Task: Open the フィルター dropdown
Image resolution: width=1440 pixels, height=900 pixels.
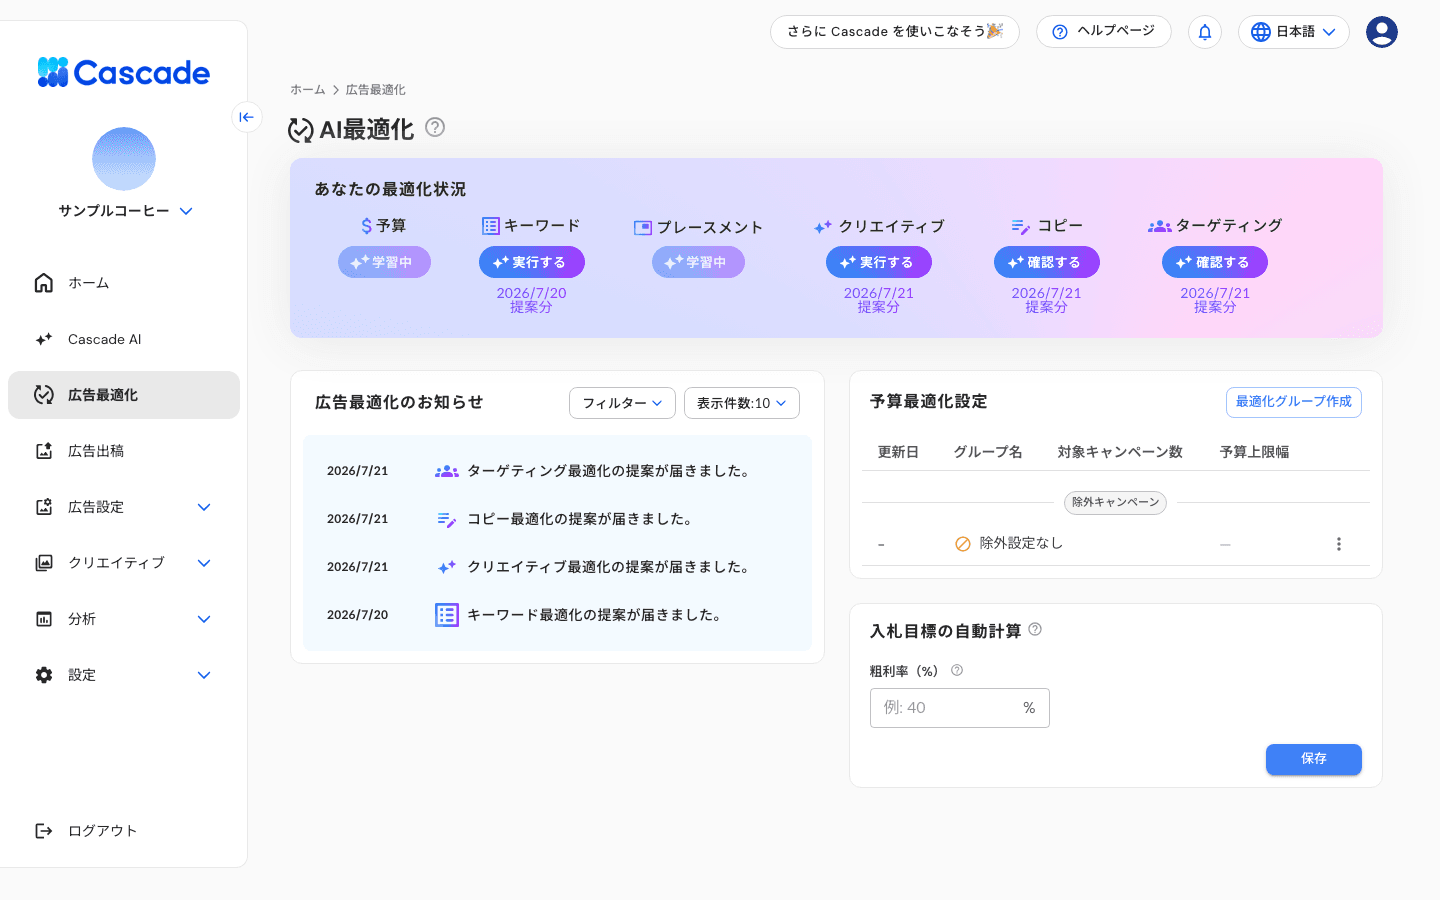Action: coord(622,403)
